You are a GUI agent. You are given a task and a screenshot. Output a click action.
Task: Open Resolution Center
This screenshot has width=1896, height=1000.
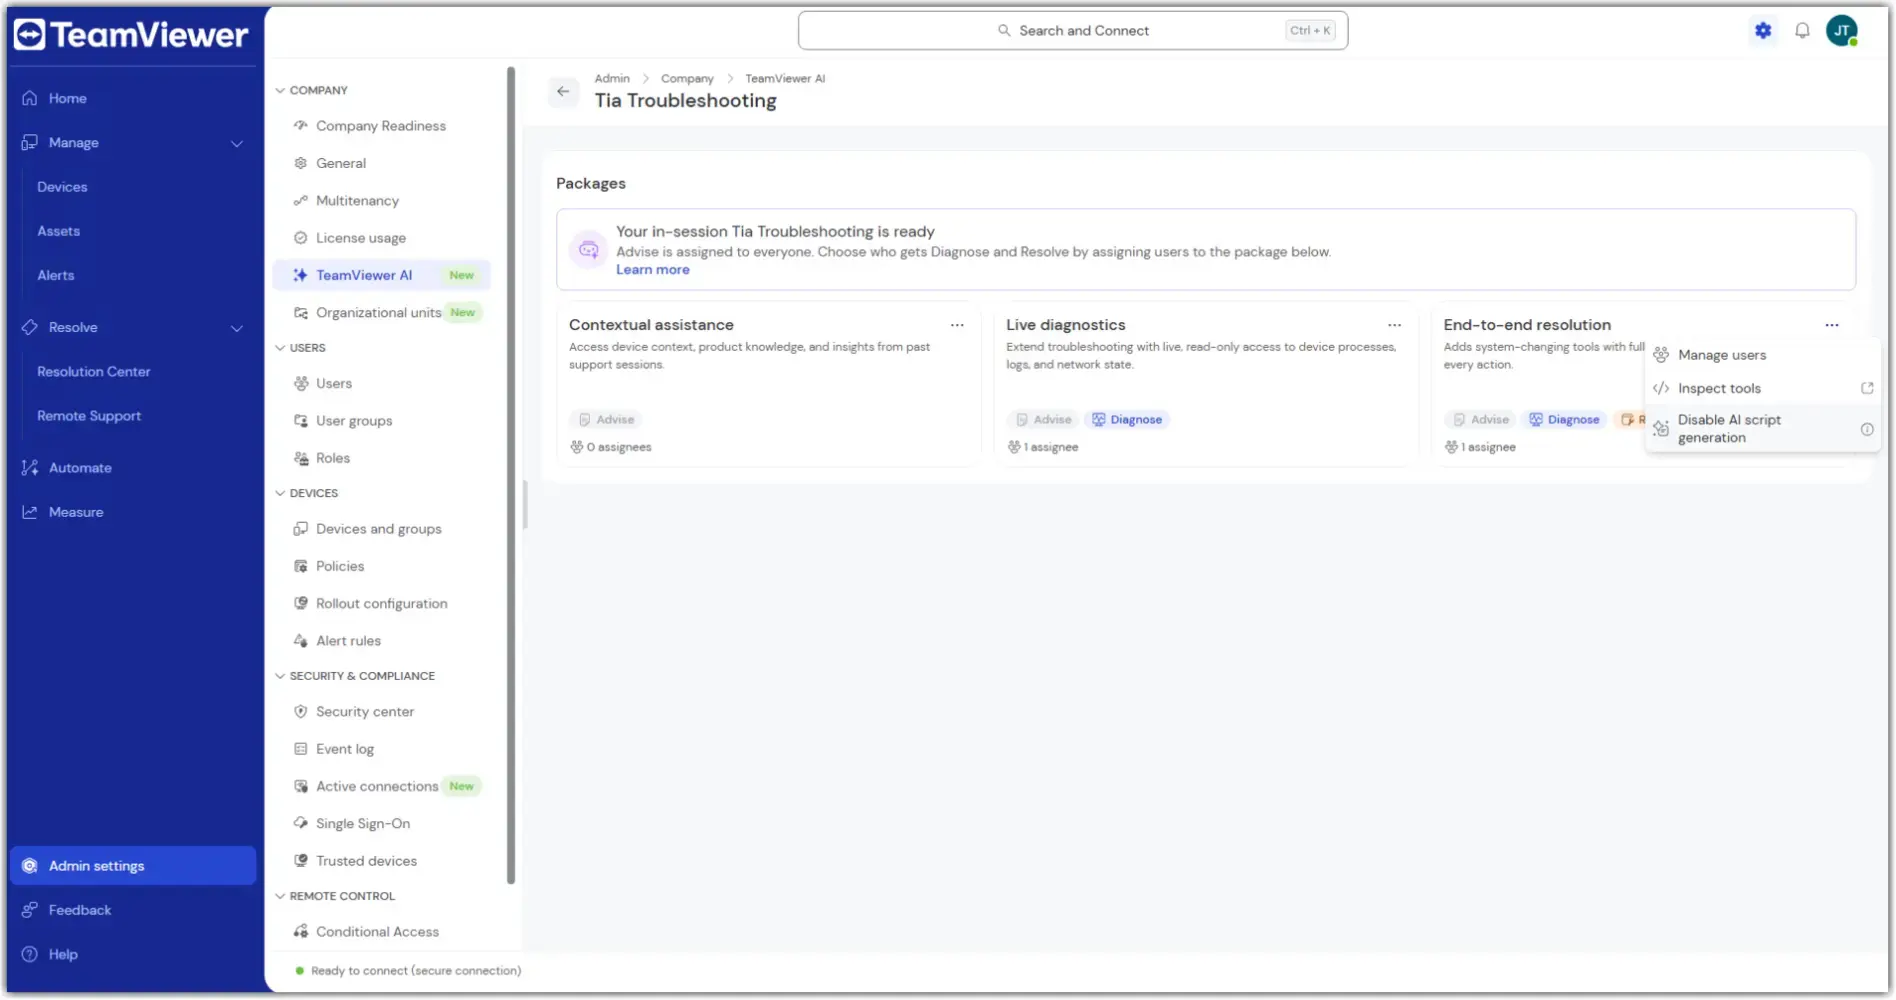(93, 372)
